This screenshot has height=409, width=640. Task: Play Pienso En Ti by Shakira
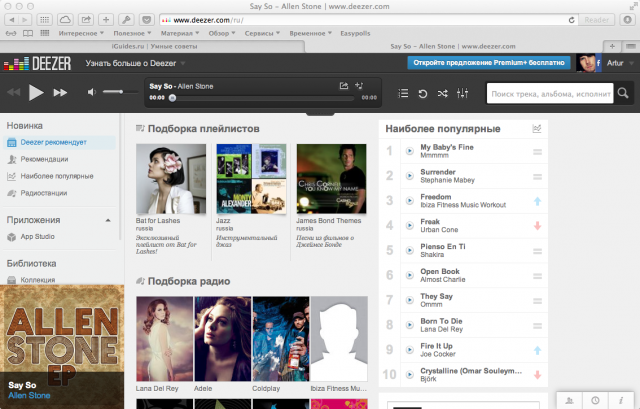point(409,250)
